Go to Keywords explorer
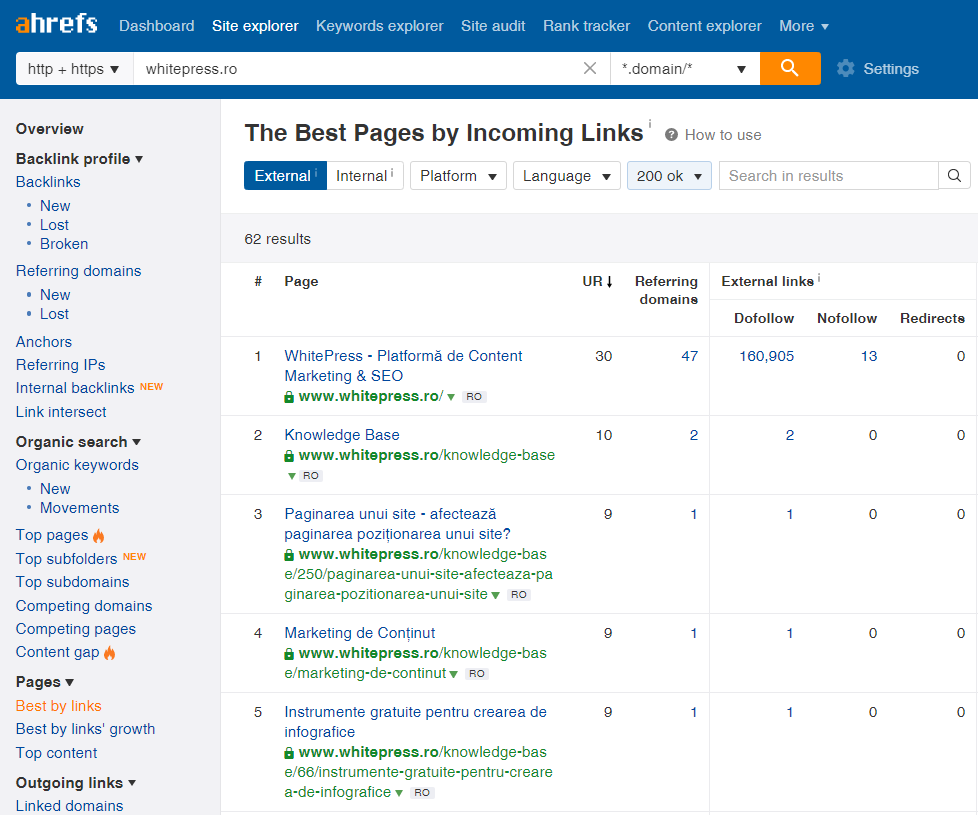Image resolution: width=978 pixels, height=815 pixels. [379, 26]
